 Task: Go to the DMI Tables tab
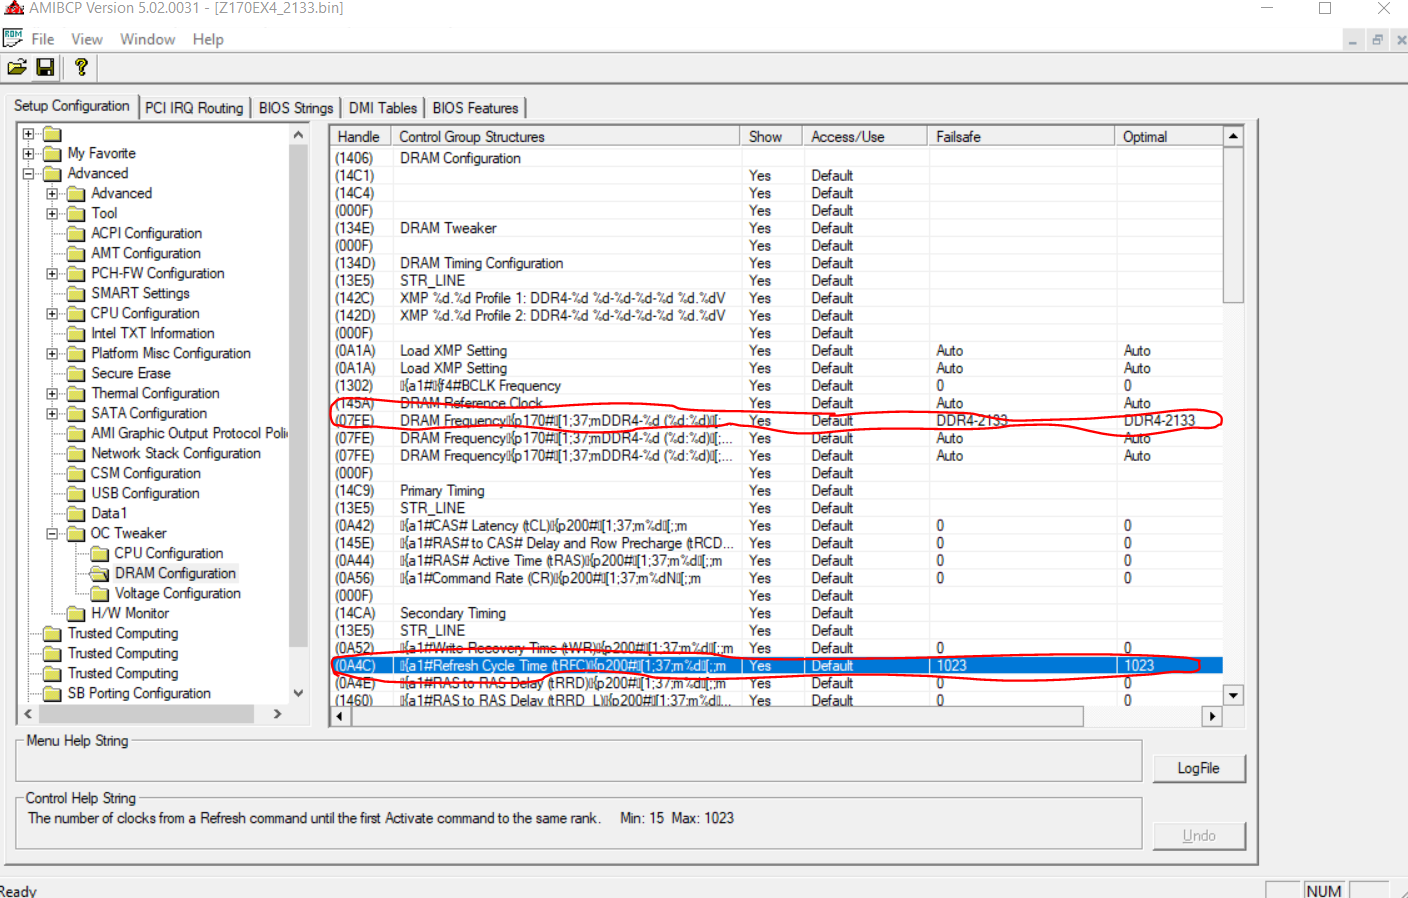[x=383, y=108]
